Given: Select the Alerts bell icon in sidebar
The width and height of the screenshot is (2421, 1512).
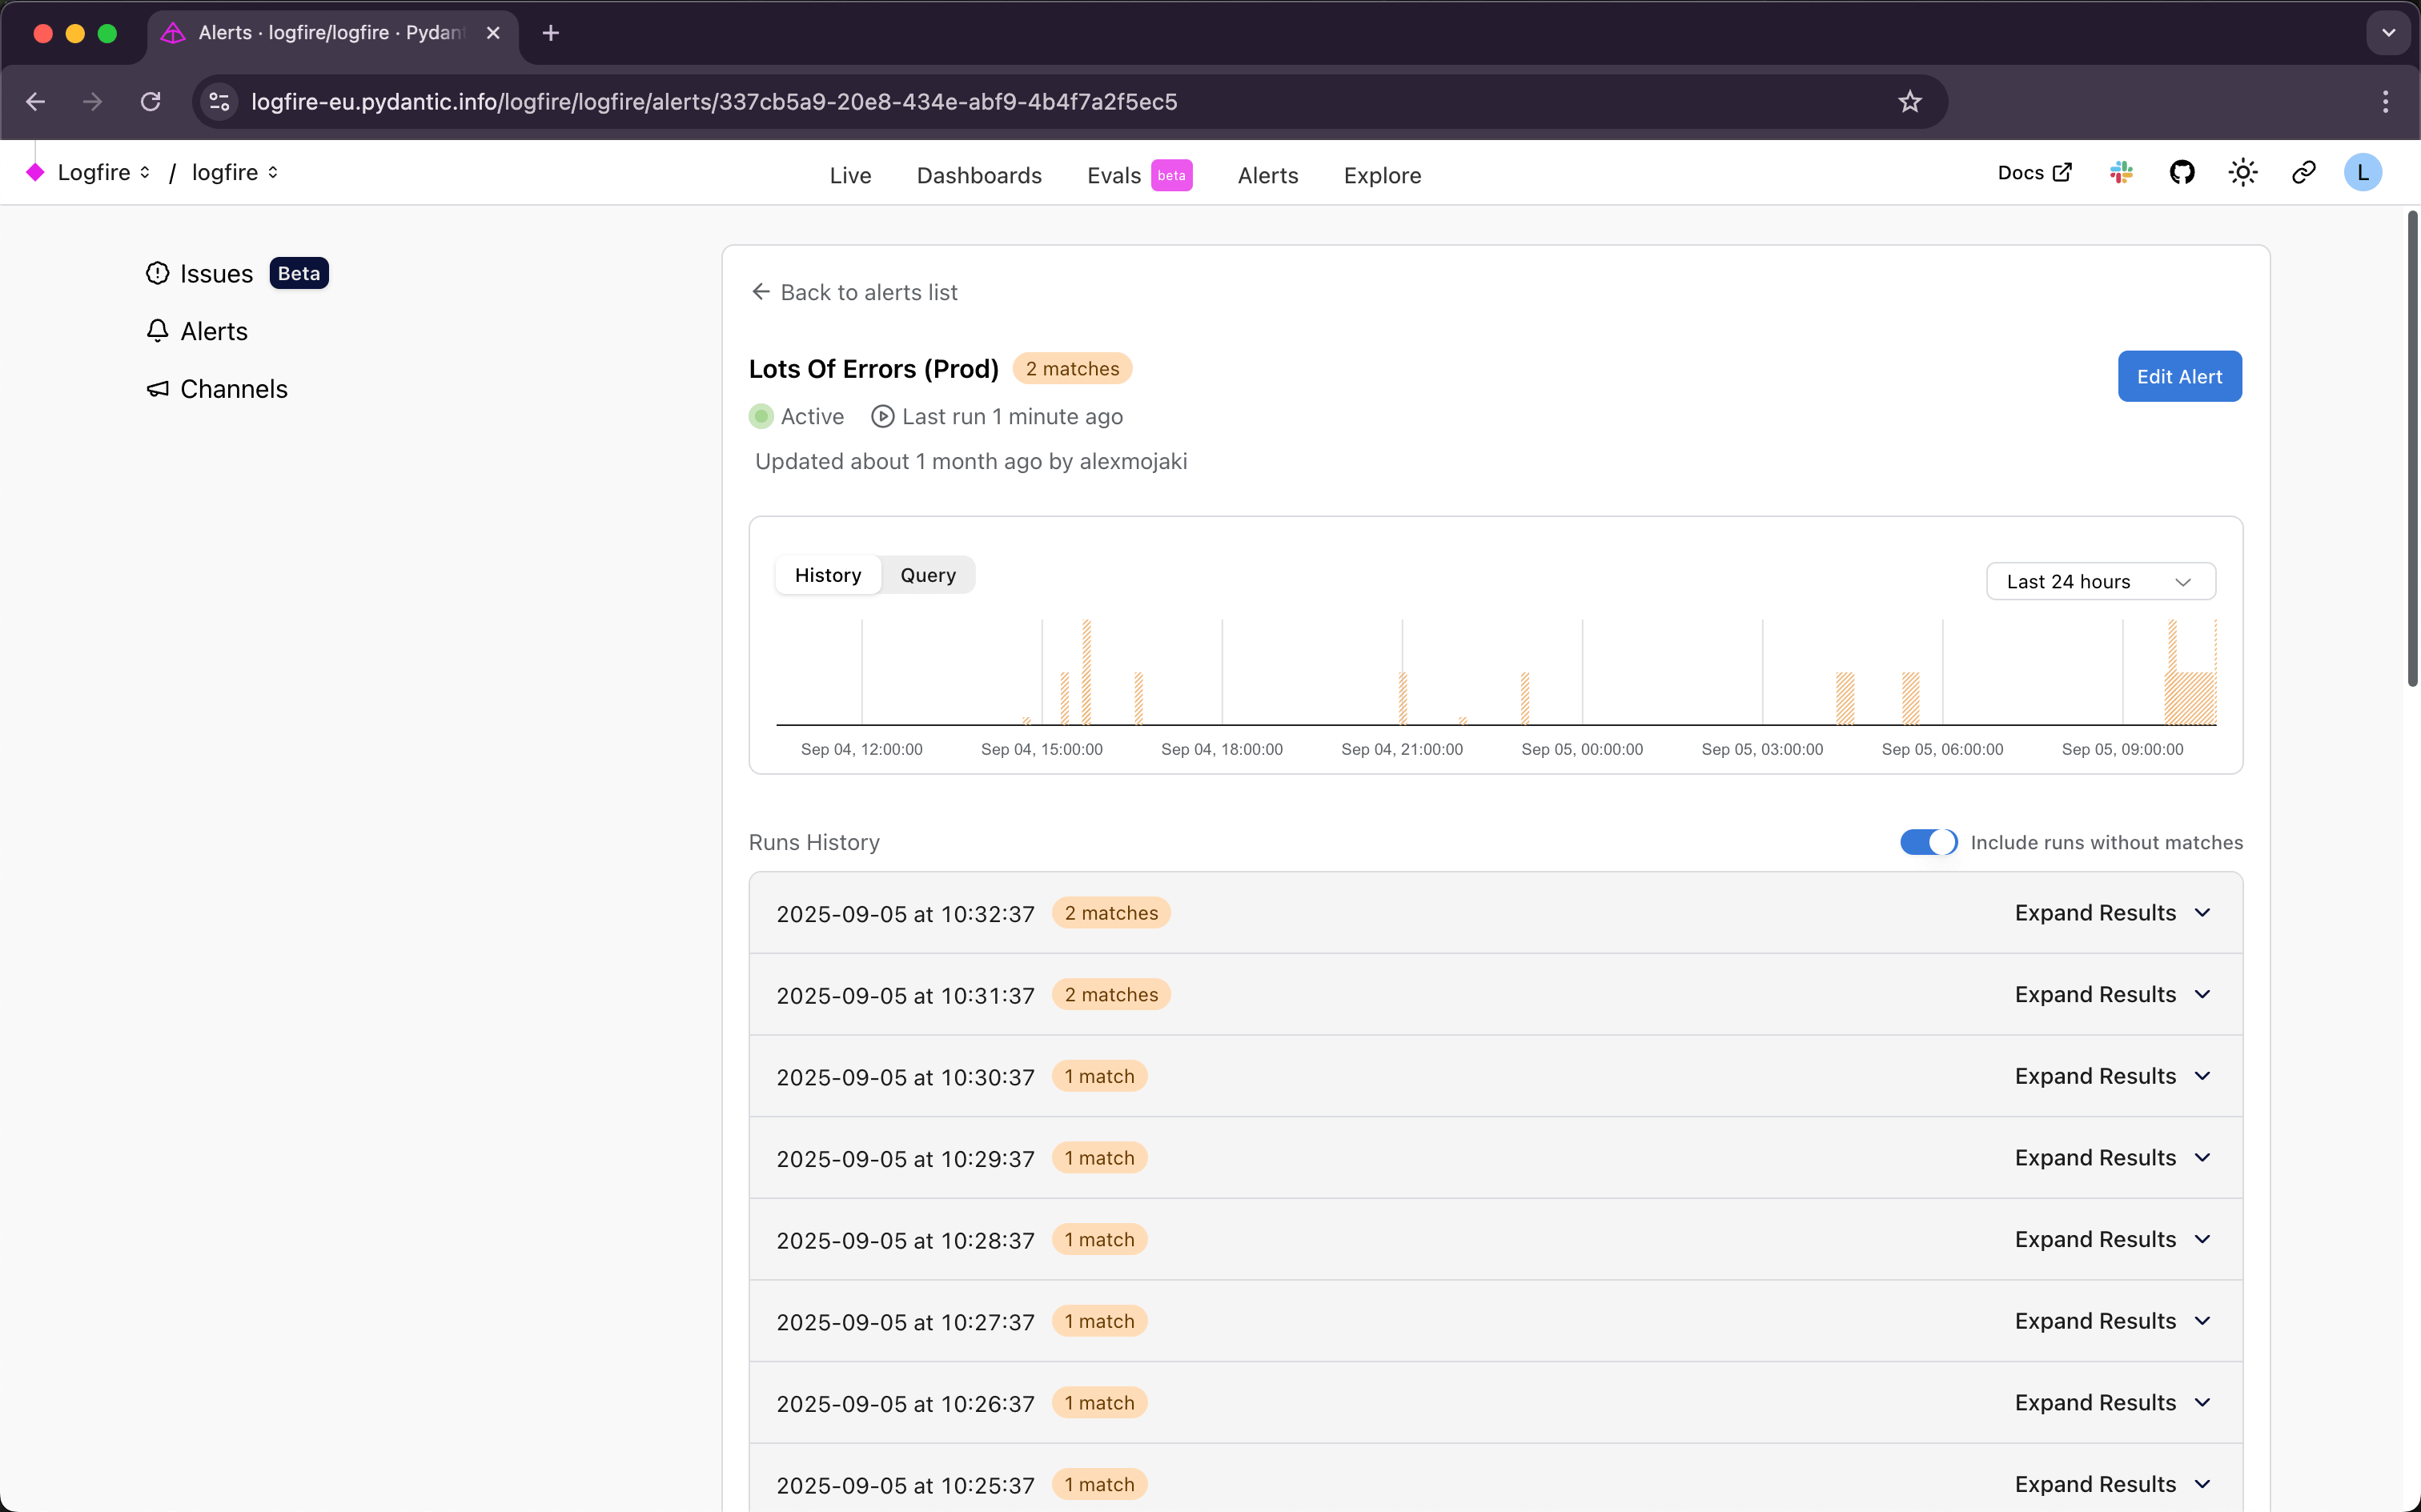Looking at the screenshot, I should [x=158, y=330].
